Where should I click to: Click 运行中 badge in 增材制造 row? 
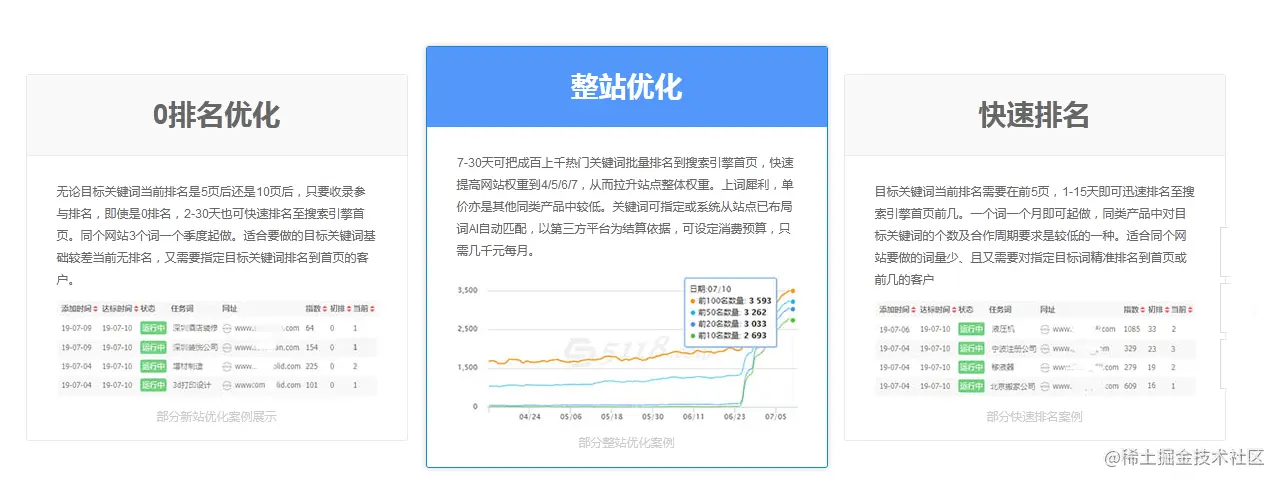[x=153, y=366]
